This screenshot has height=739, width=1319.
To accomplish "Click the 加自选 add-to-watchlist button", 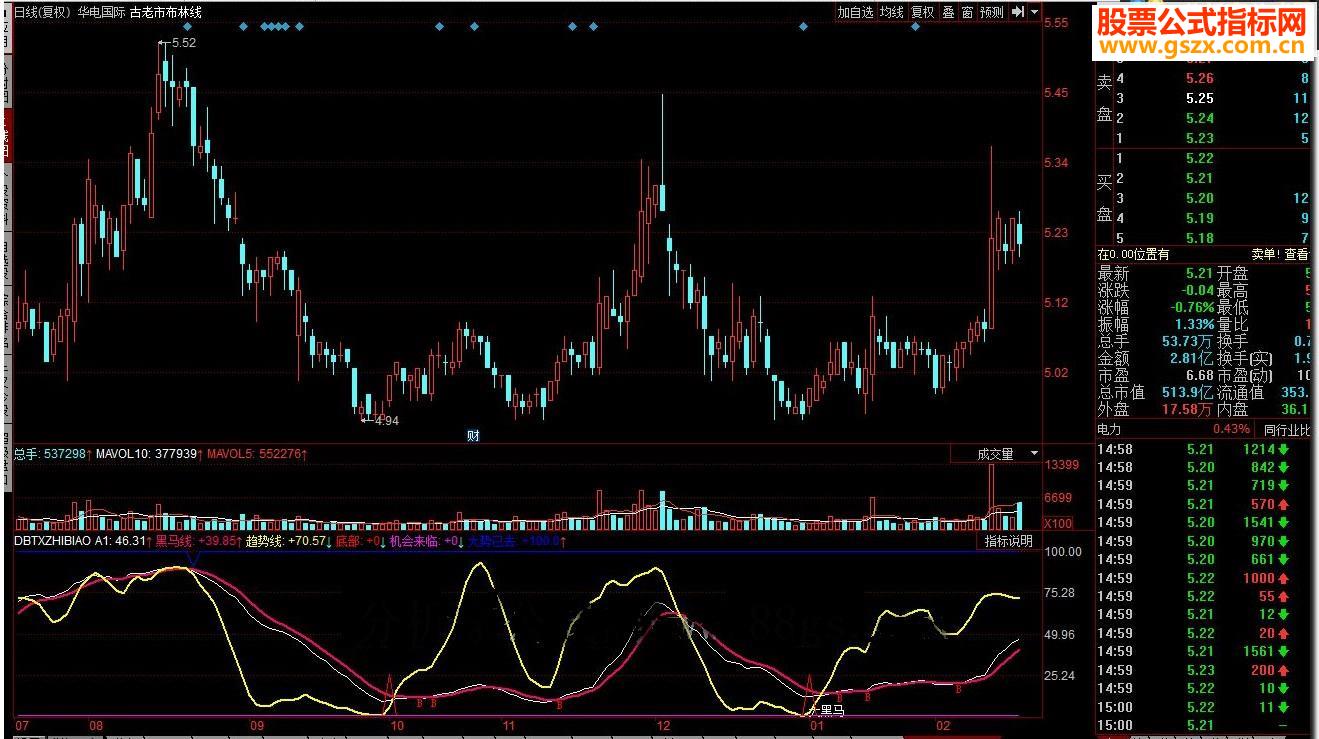I will [855, 12].
